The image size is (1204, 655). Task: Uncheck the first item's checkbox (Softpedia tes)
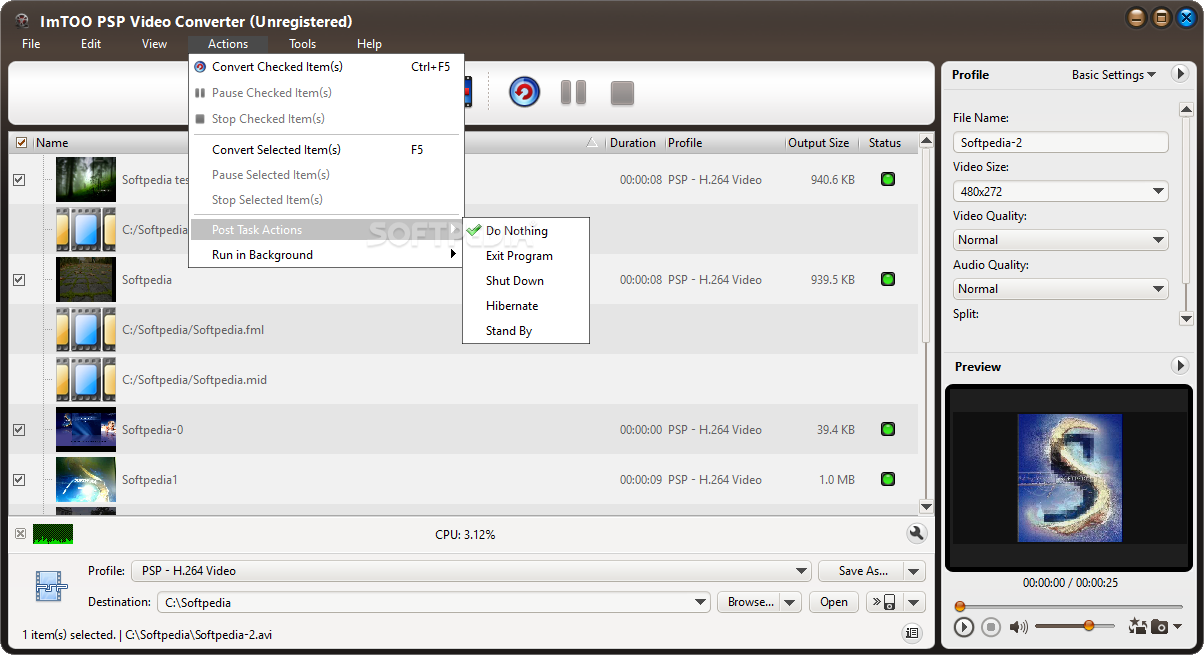[18, 180]
